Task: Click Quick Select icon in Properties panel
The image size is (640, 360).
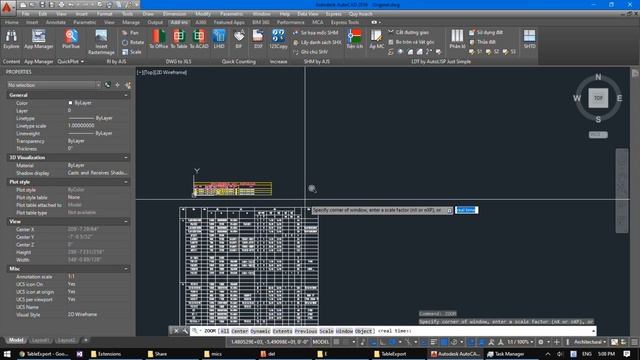Action: tap(128, 85)
